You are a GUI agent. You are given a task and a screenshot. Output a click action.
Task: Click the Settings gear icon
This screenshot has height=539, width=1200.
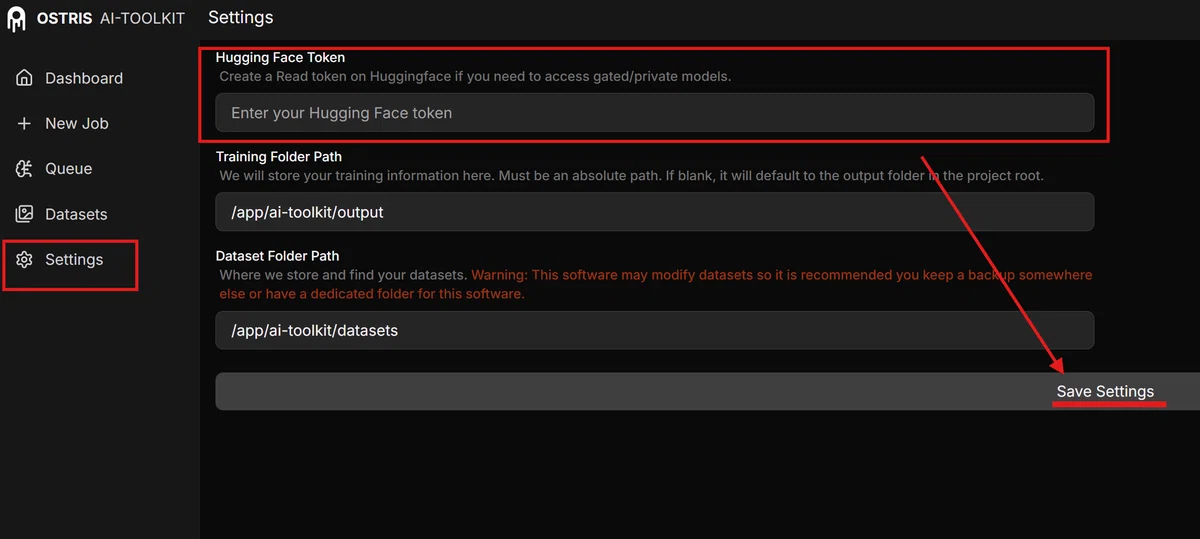(25, 260)
